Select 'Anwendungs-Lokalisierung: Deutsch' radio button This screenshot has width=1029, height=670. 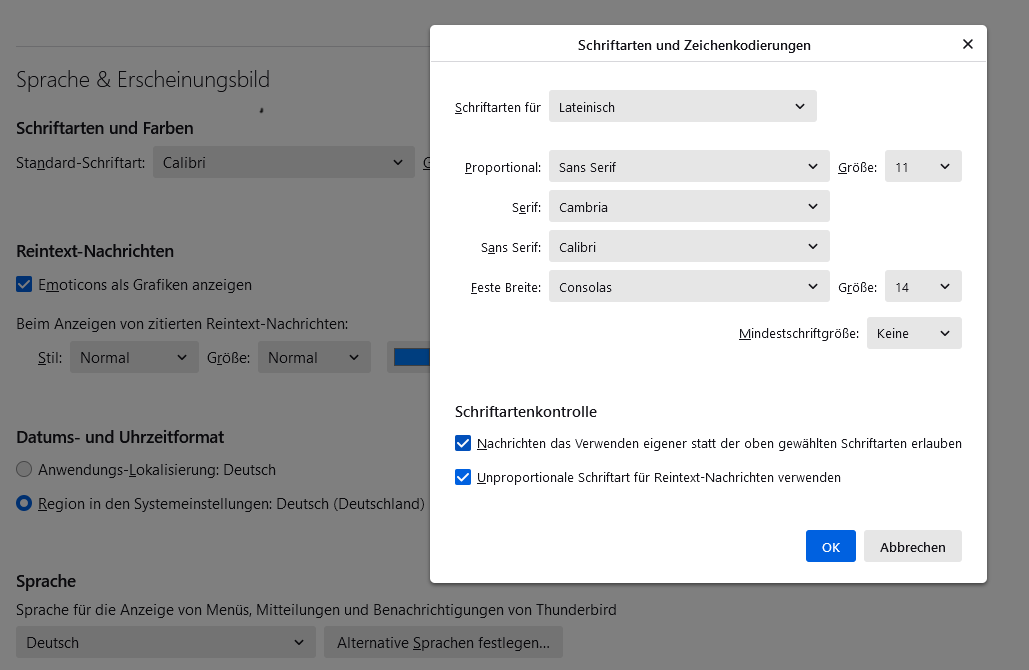click(x=25, y=470)
